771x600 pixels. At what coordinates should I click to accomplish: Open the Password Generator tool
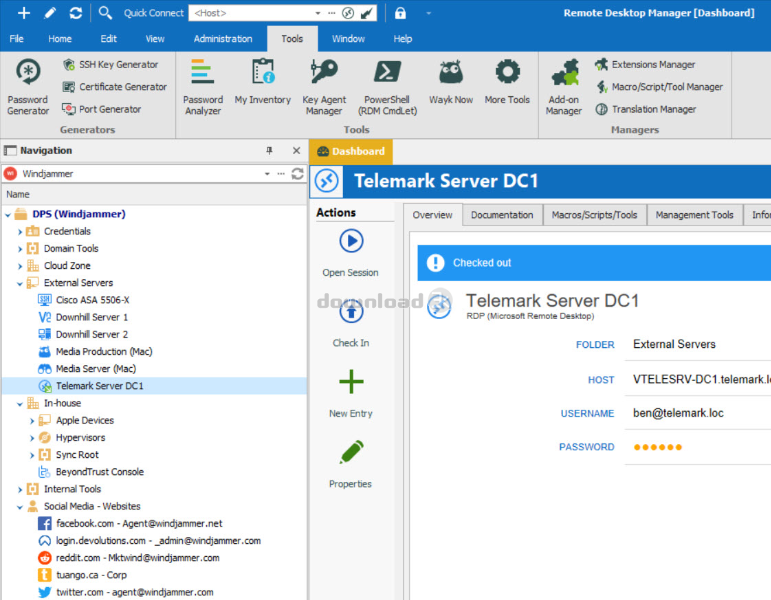(28, 87)
